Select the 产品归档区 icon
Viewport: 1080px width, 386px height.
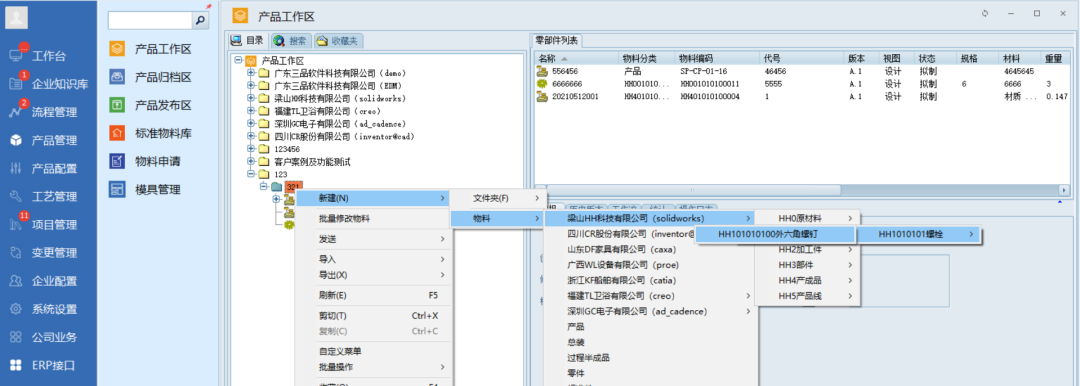(x=117, y=77)
